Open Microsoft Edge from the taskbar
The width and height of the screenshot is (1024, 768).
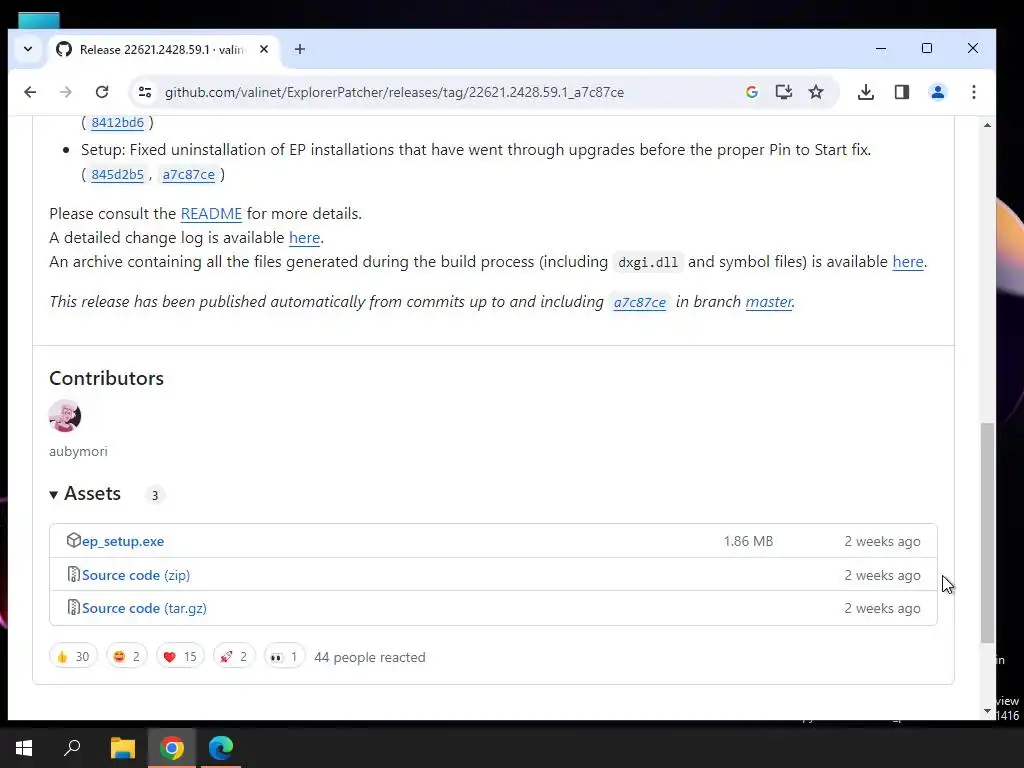(221, 748)
